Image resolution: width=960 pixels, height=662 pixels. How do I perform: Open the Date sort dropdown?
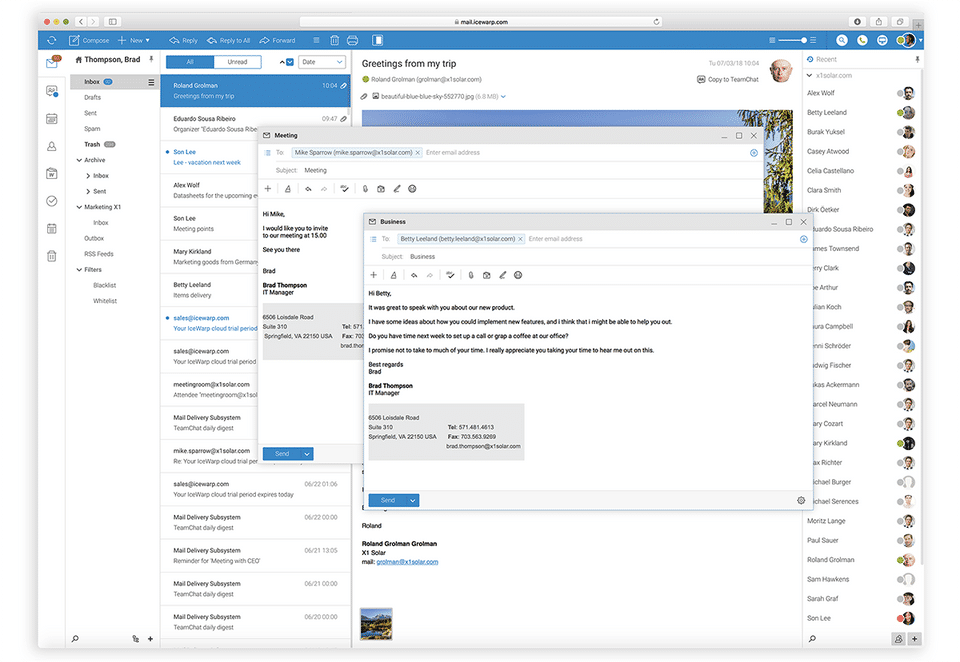pos(321,62)
